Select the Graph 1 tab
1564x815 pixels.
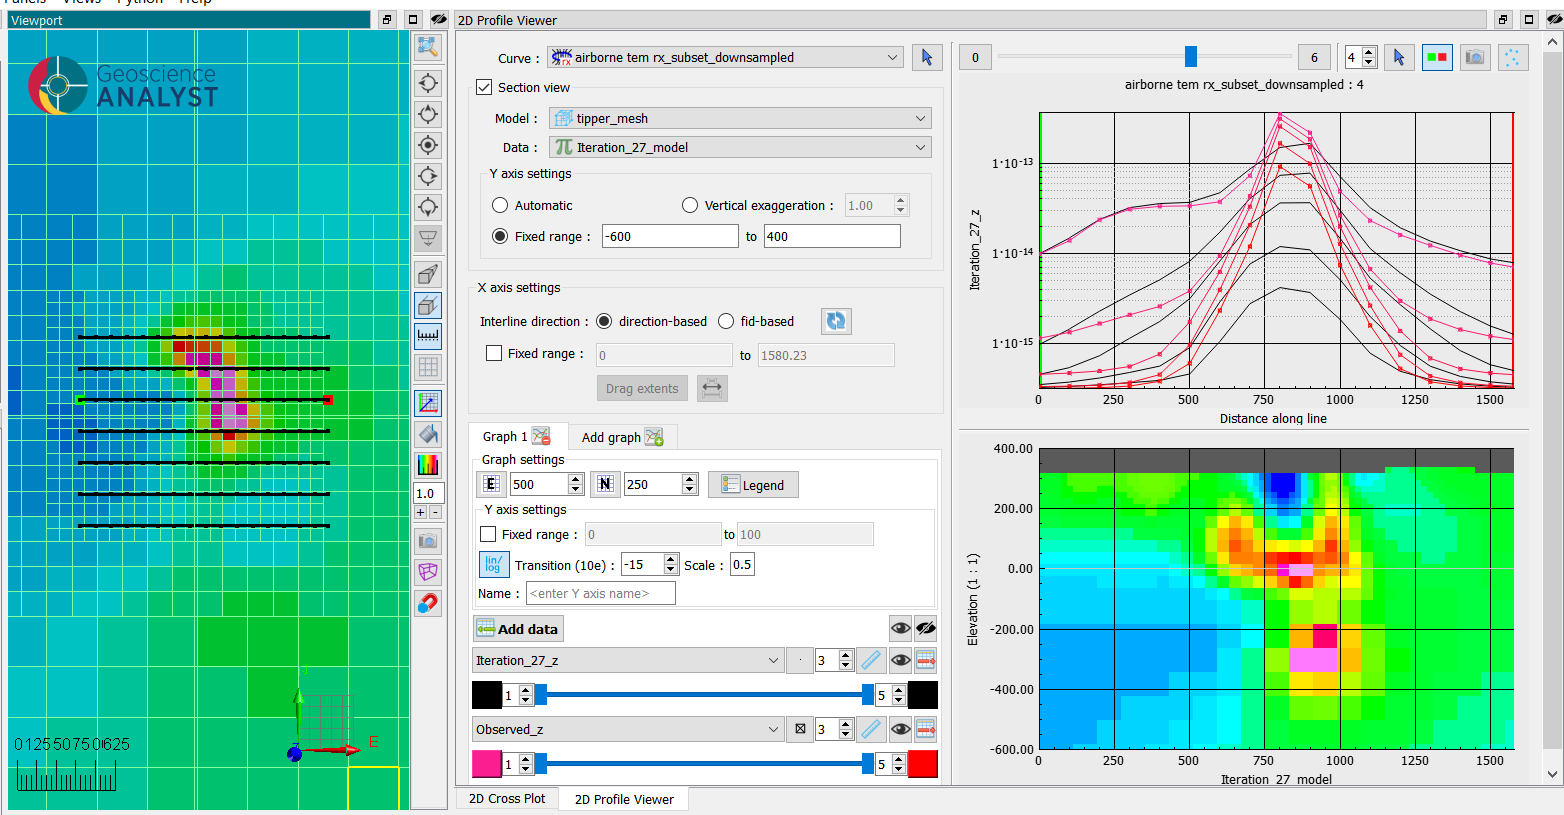click(x=518, y=436)
